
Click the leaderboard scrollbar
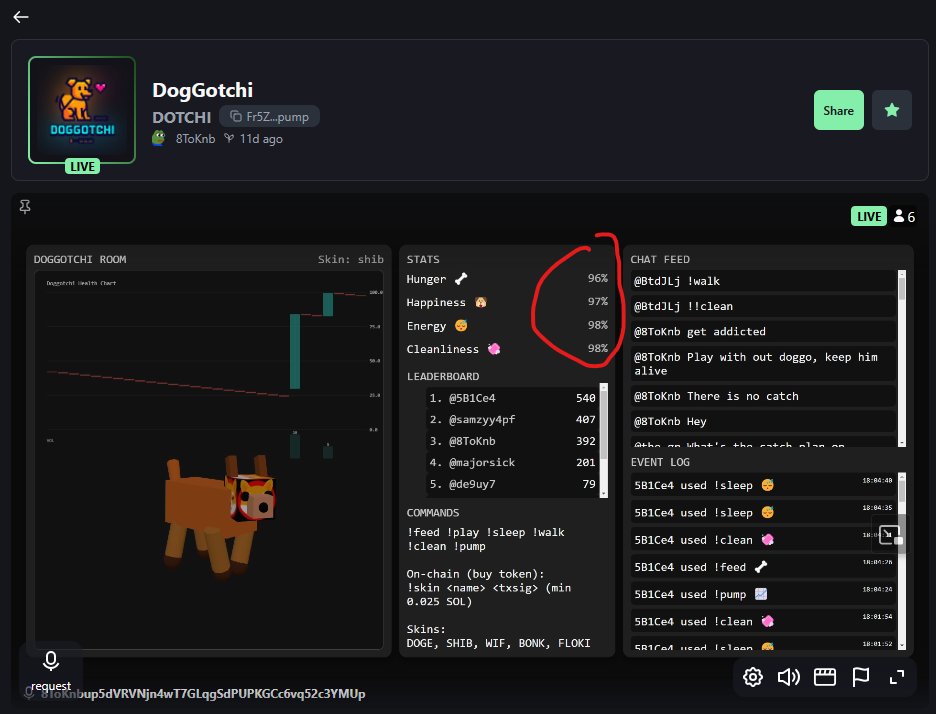click(x=604, y=440)
